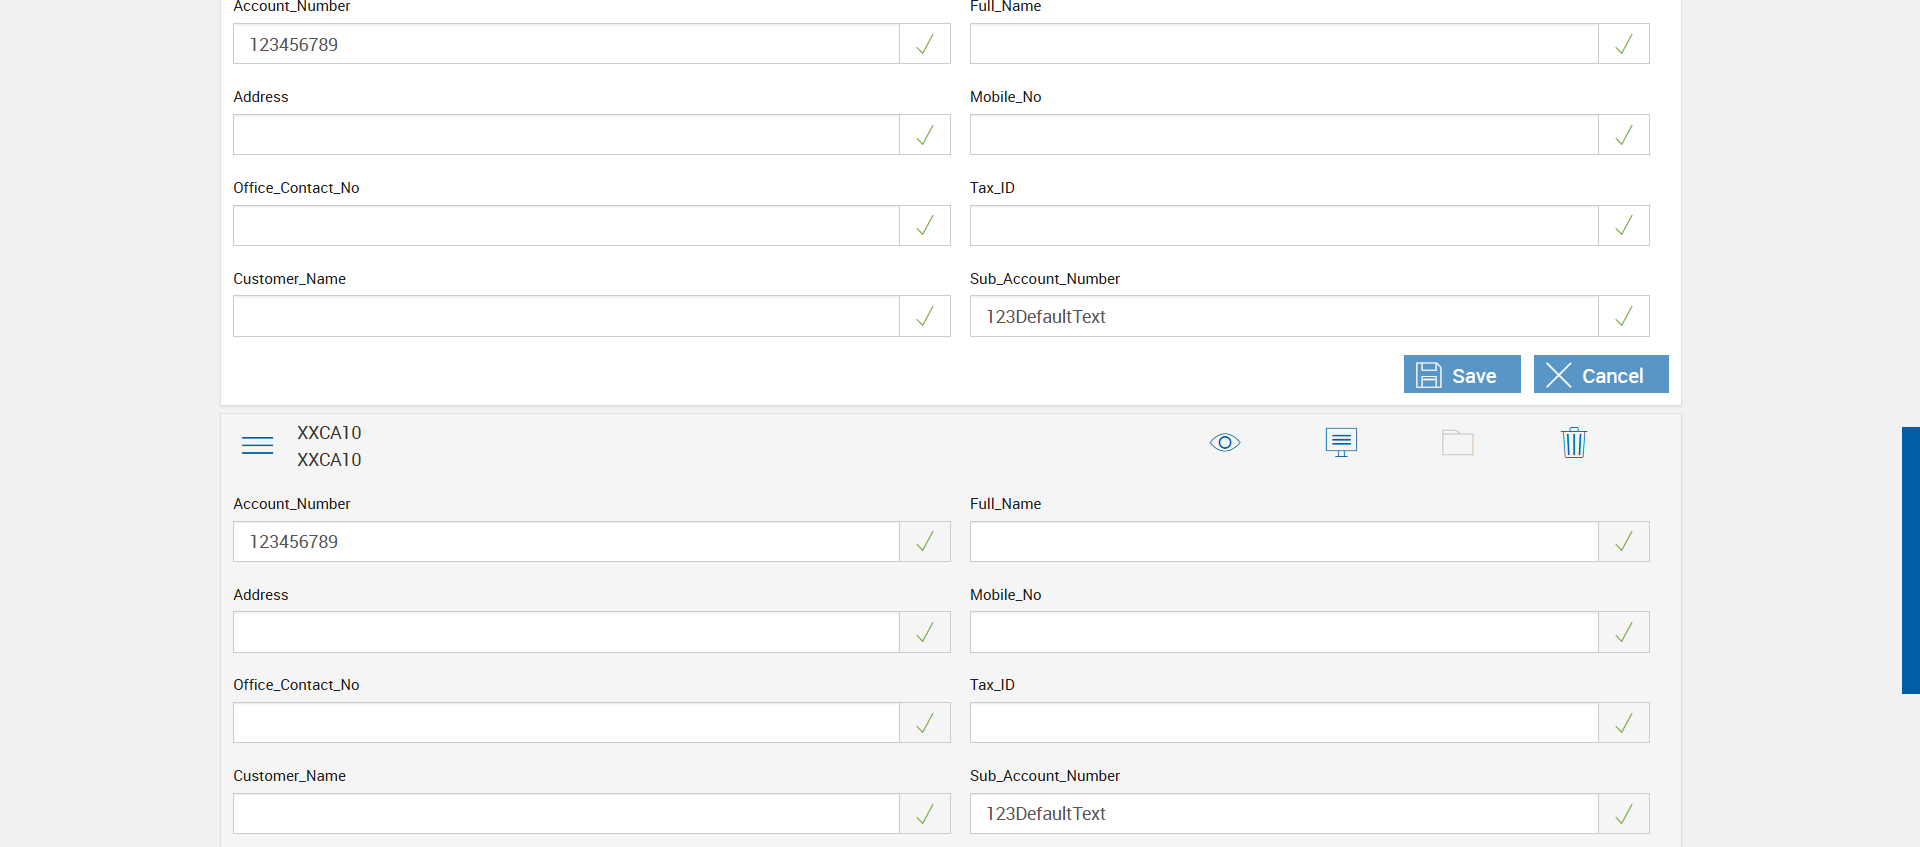This screenshot has width=1920, height=847.
Task: Click checkmark beside Account_Number in XXCA10 form
Action: 925,541
